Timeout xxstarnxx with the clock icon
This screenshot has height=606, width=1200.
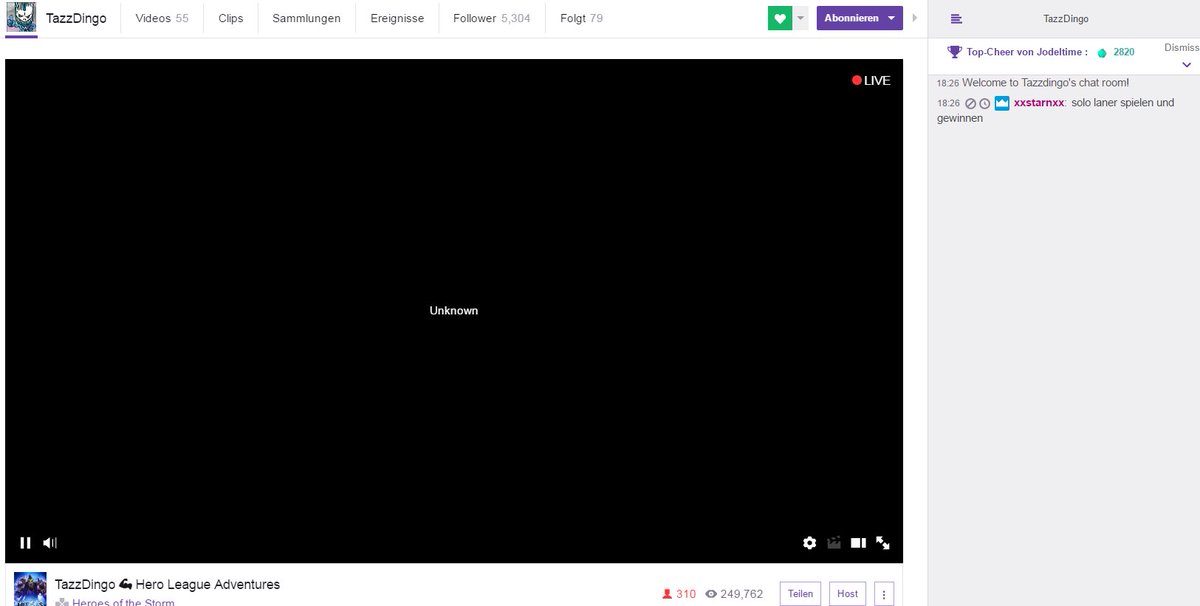click(x=984, y=103)
